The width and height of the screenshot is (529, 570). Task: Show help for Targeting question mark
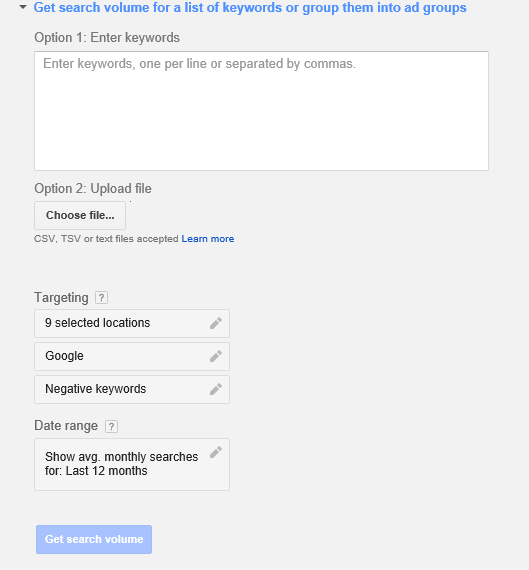click(x=101, y=298)
